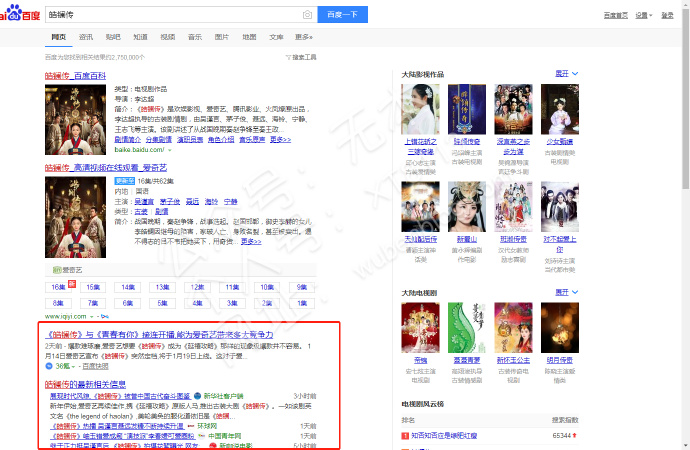Expand the 更多» tab menu
690x450 pixels.
[x=304, y=37]
